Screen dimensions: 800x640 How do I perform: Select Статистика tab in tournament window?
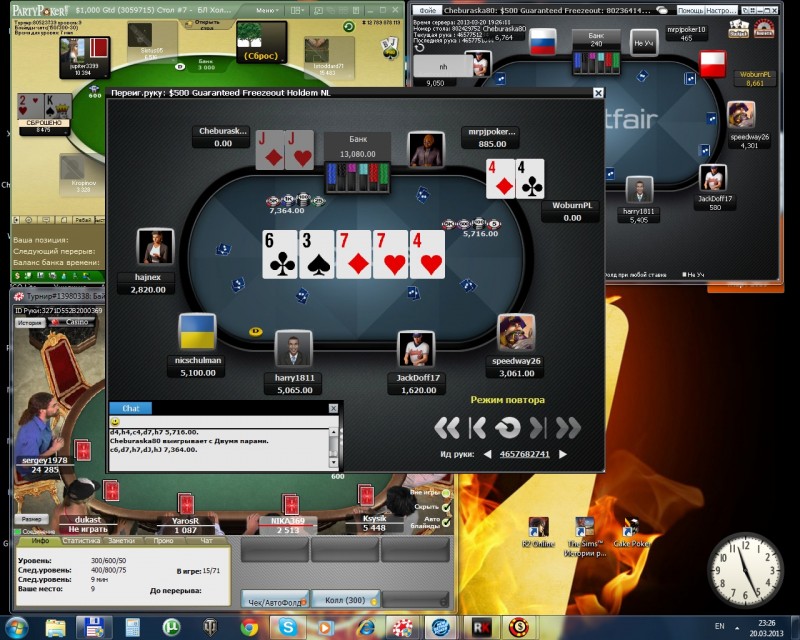click(81, 540)
